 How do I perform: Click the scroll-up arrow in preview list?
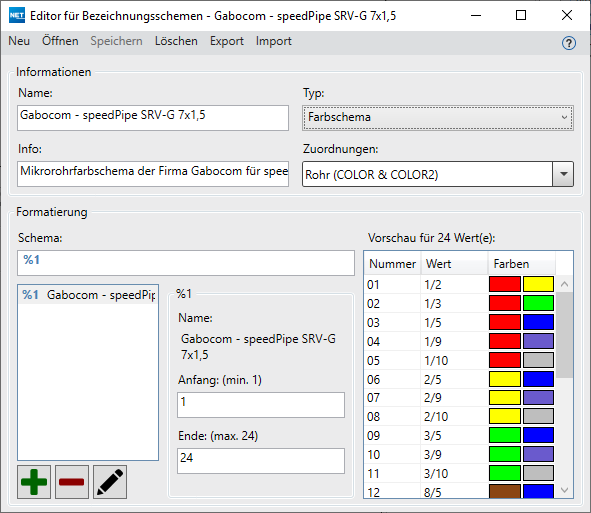click(564, 284)
